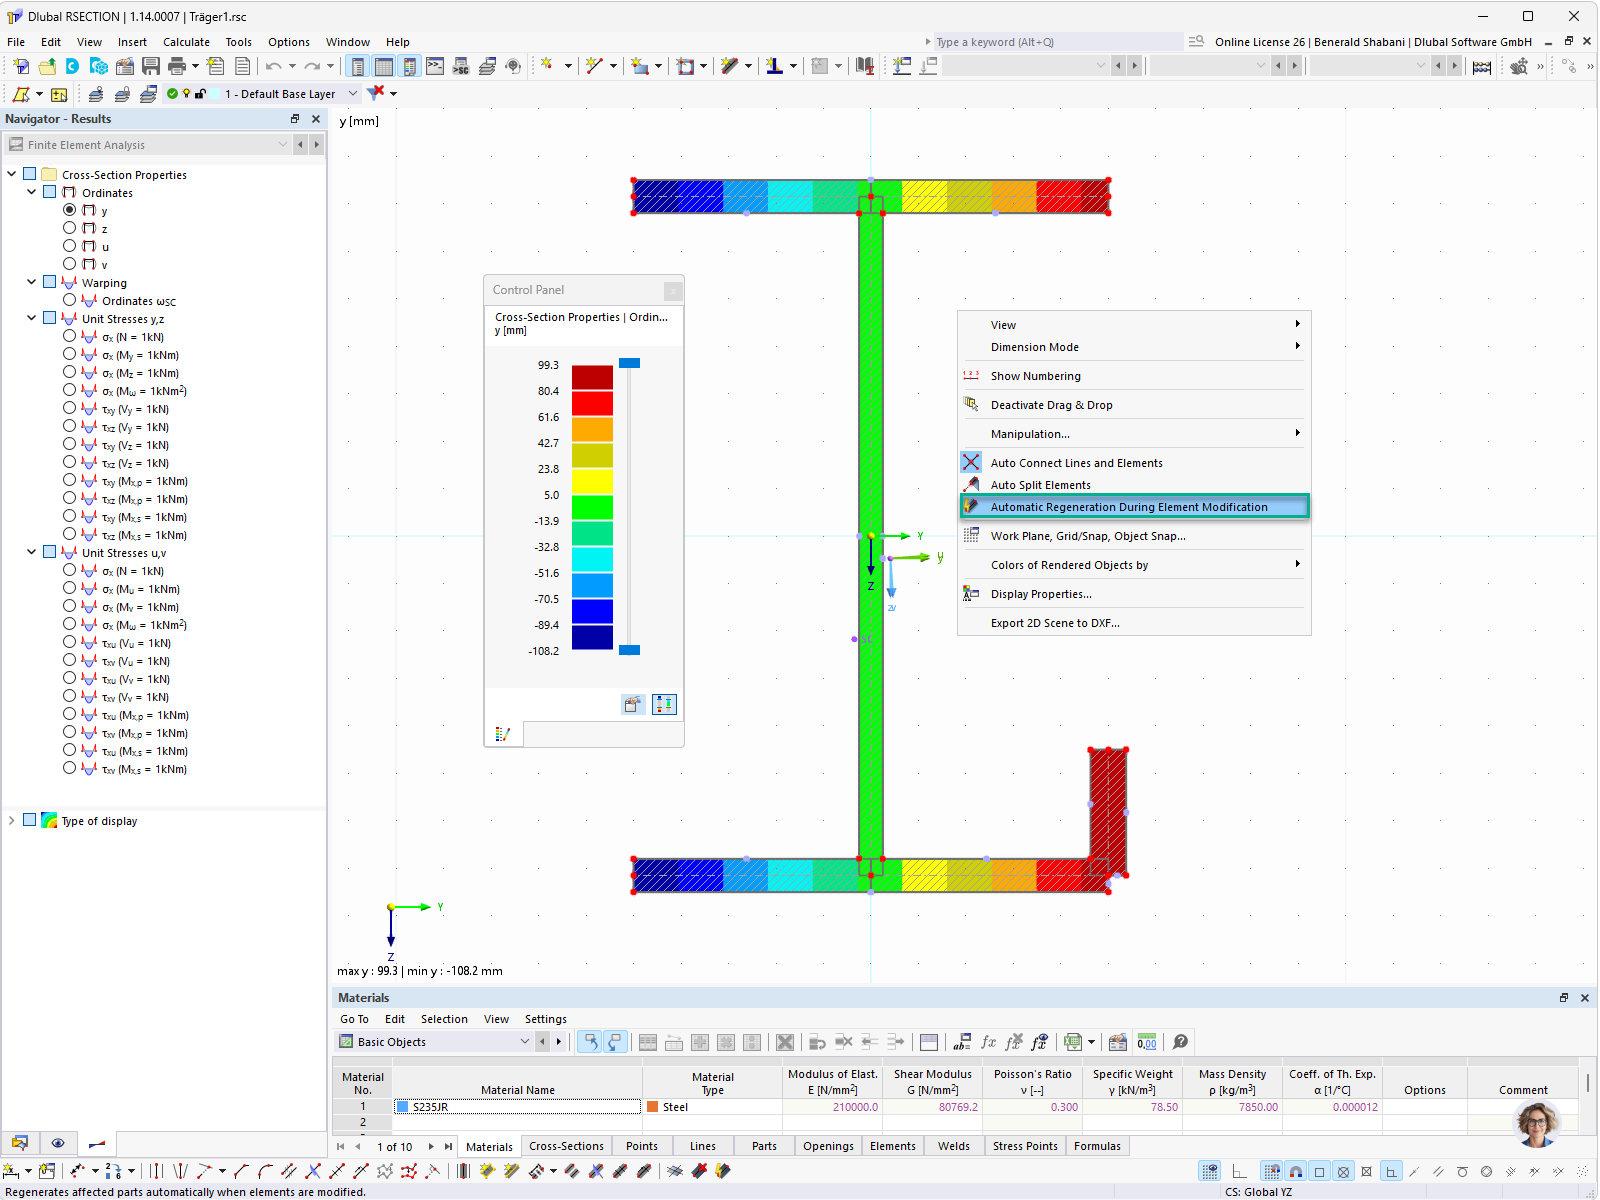Switch to the Cross-Sections tab
Viewport: 1600px width, 1200px height.
coord(566,1146)
